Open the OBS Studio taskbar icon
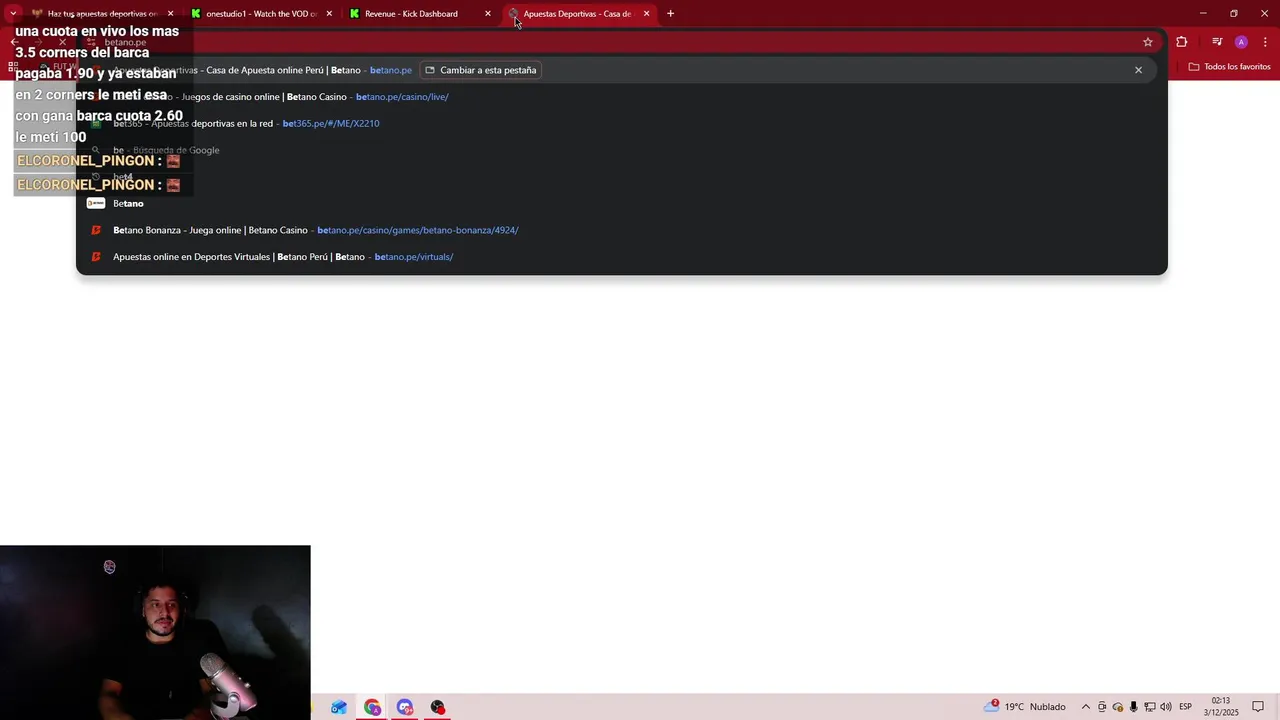This screenshot has width=1280, height=720. click(x=438, y=707)
